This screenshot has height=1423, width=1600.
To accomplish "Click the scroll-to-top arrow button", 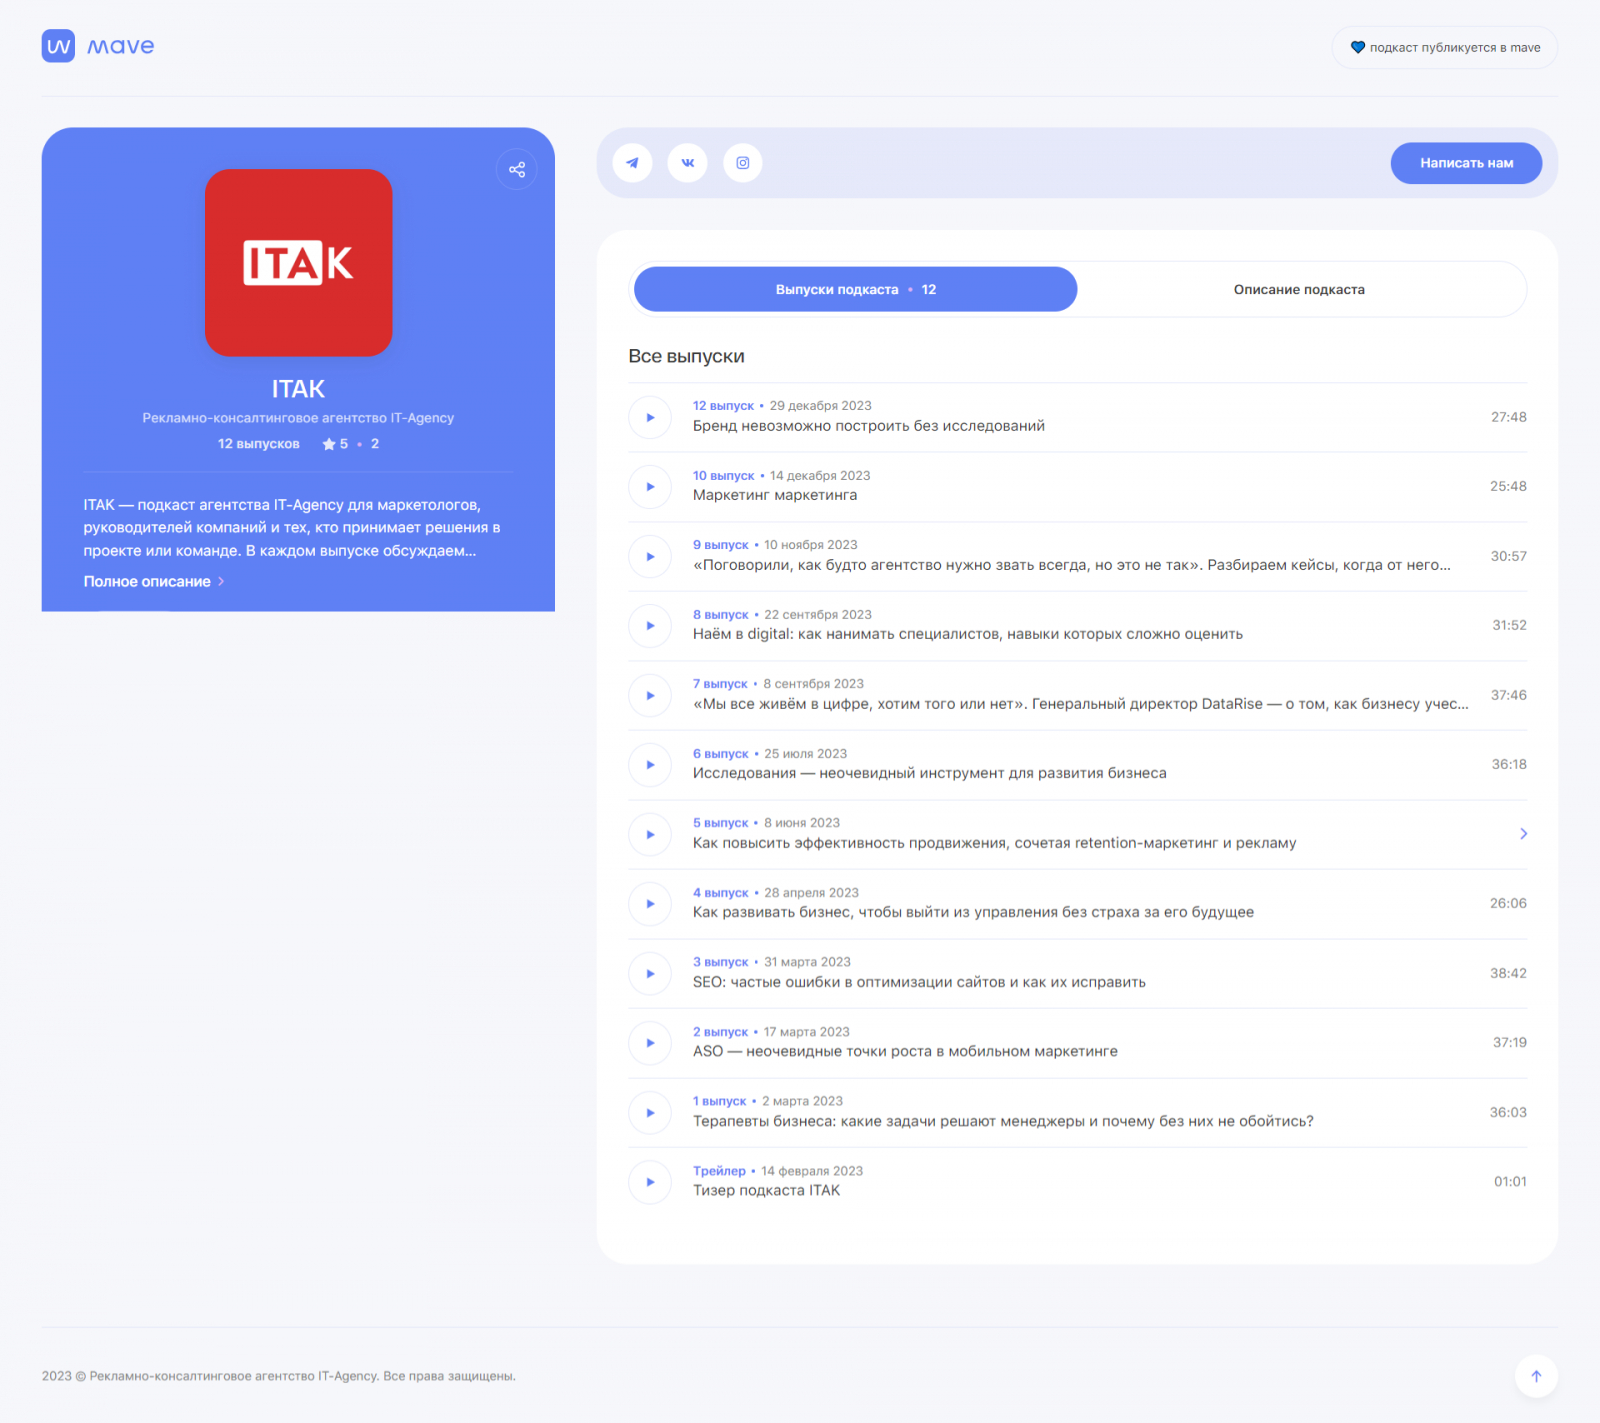I will pos(1536,1376).
